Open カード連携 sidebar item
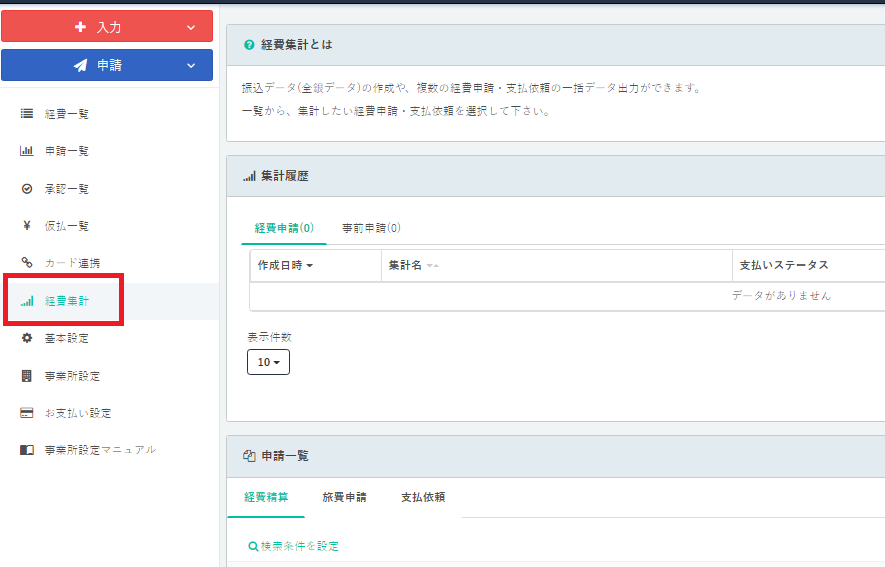Image resolution: width=885 pixels, height=567 pixels. (x=72, y=263)
